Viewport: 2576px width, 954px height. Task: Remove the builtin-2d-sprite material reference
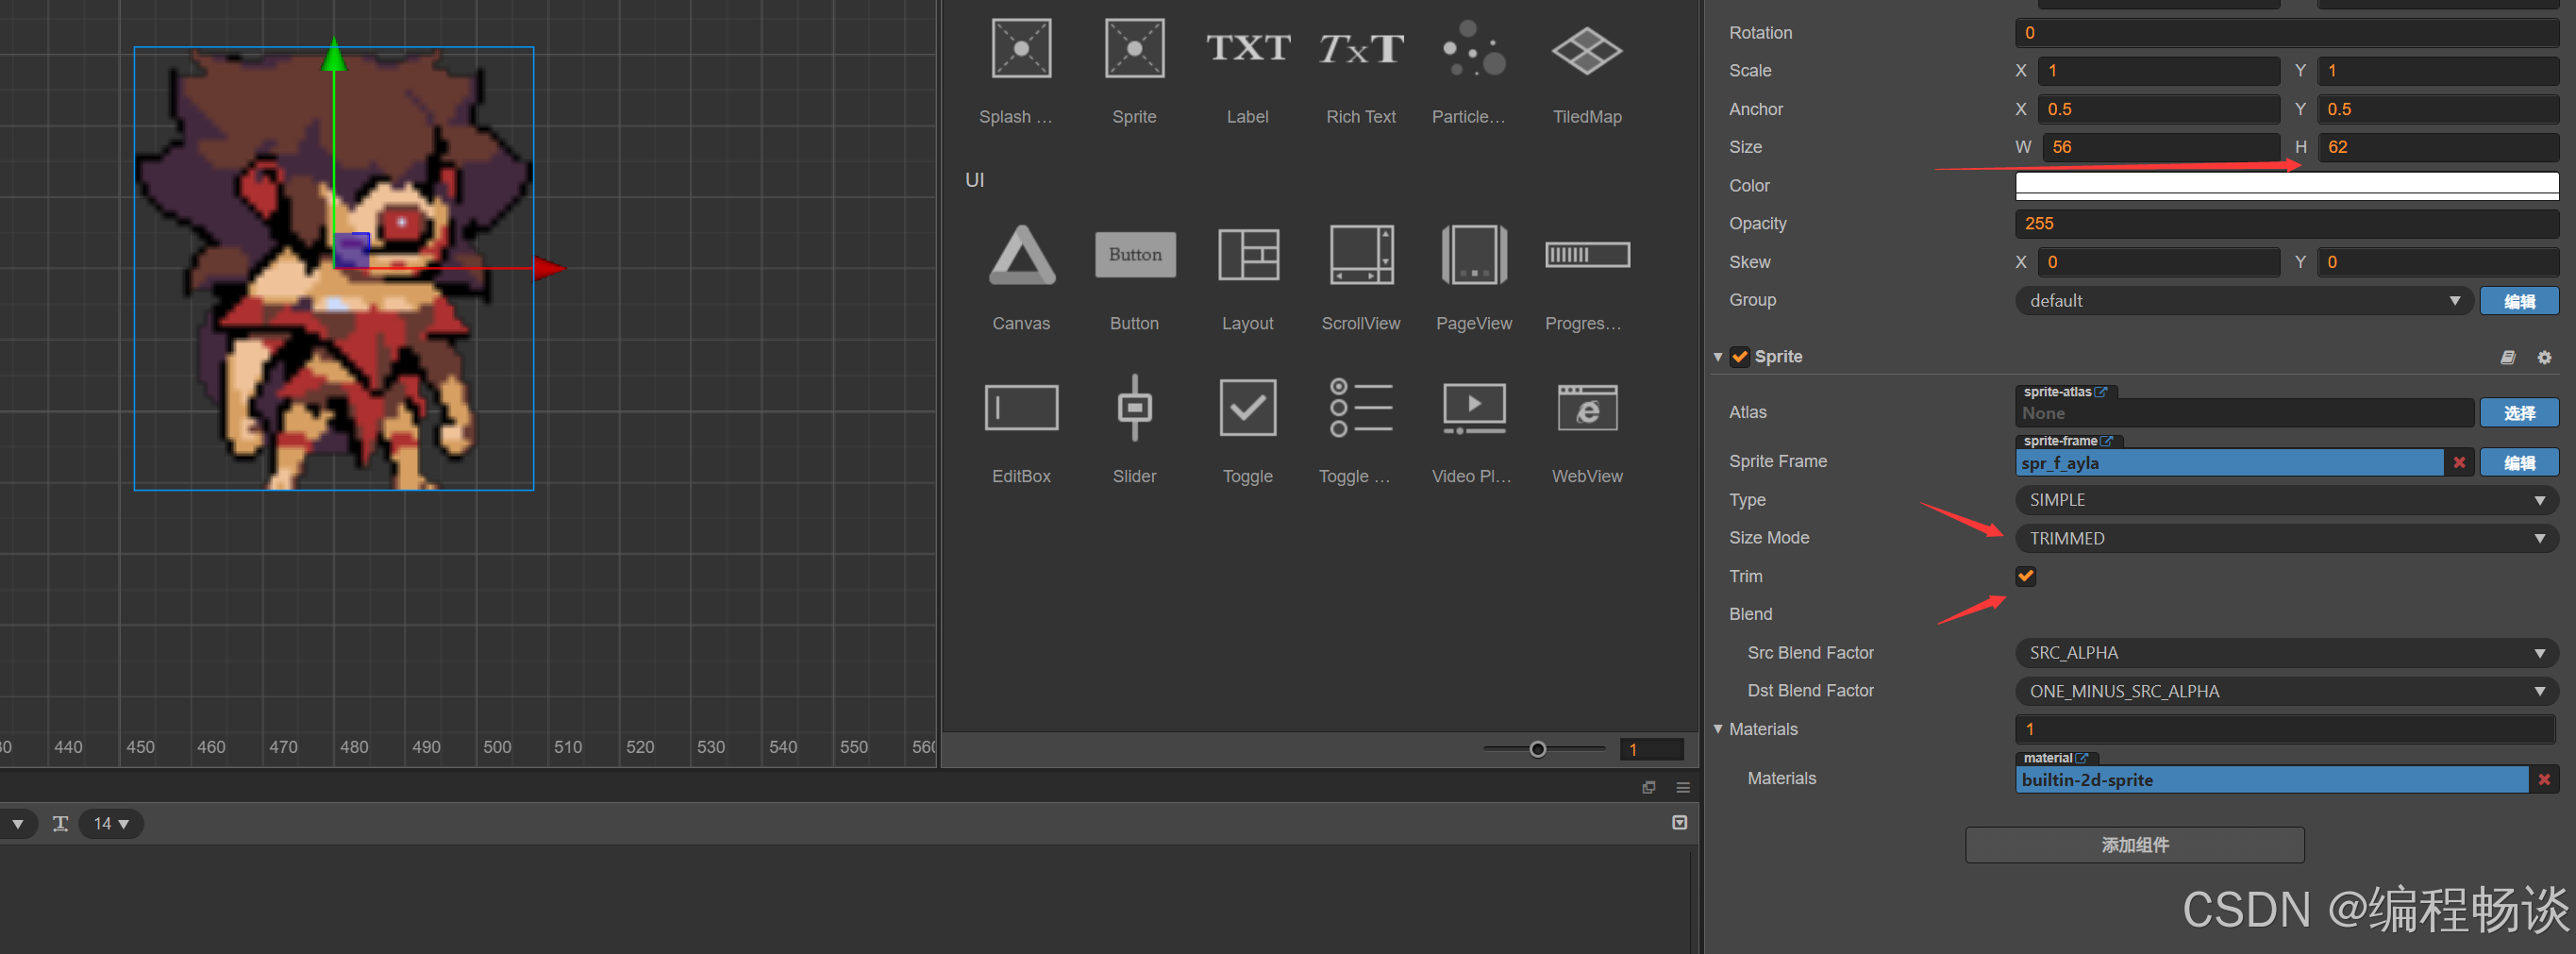tap(2543, 779)
